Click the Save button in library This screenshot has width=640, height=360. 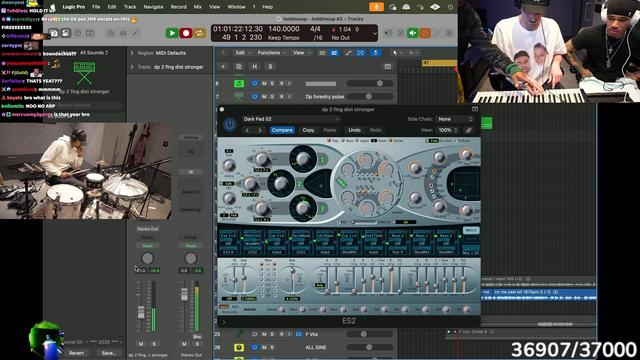[109, 353]
